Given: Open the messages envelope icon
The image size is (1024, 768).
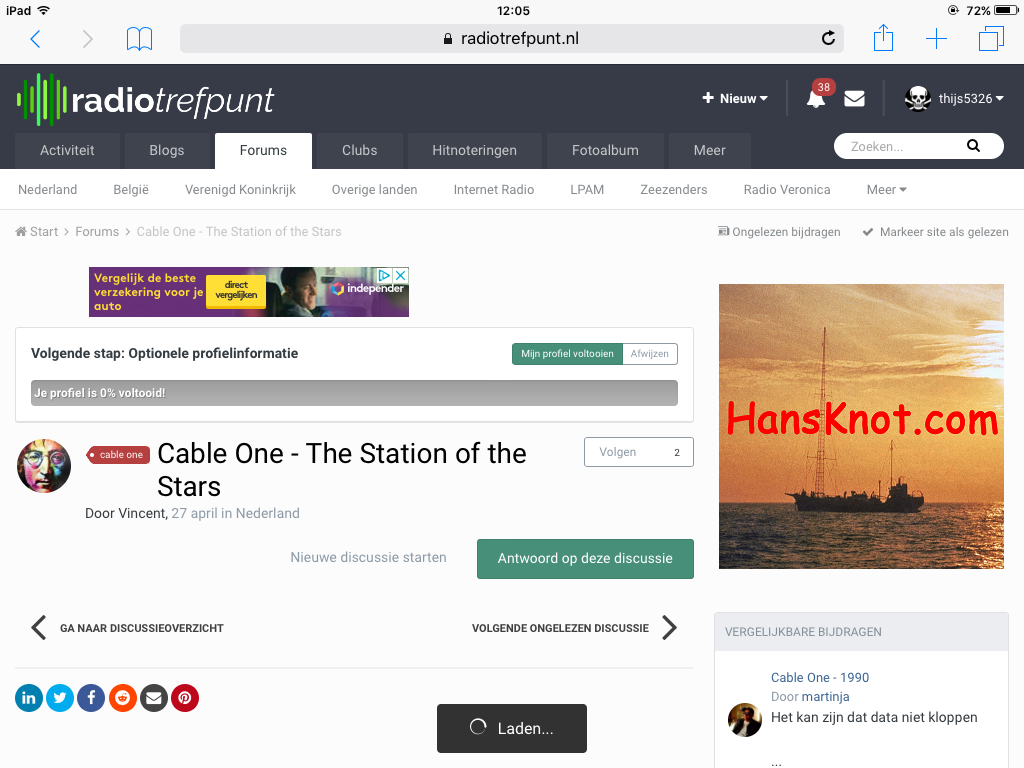Looking at the screenshot, I should click(x=854, y=98).
